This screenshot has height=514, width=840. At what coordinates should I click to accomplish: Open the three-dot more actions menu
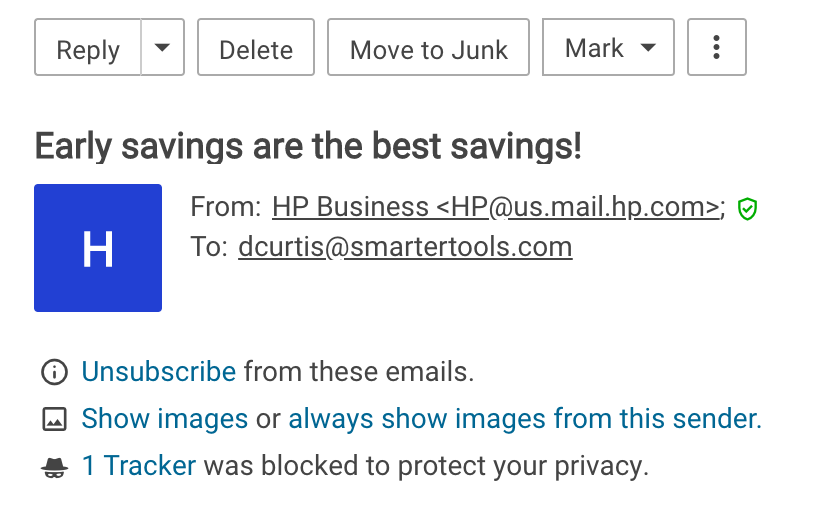(717, 48)
